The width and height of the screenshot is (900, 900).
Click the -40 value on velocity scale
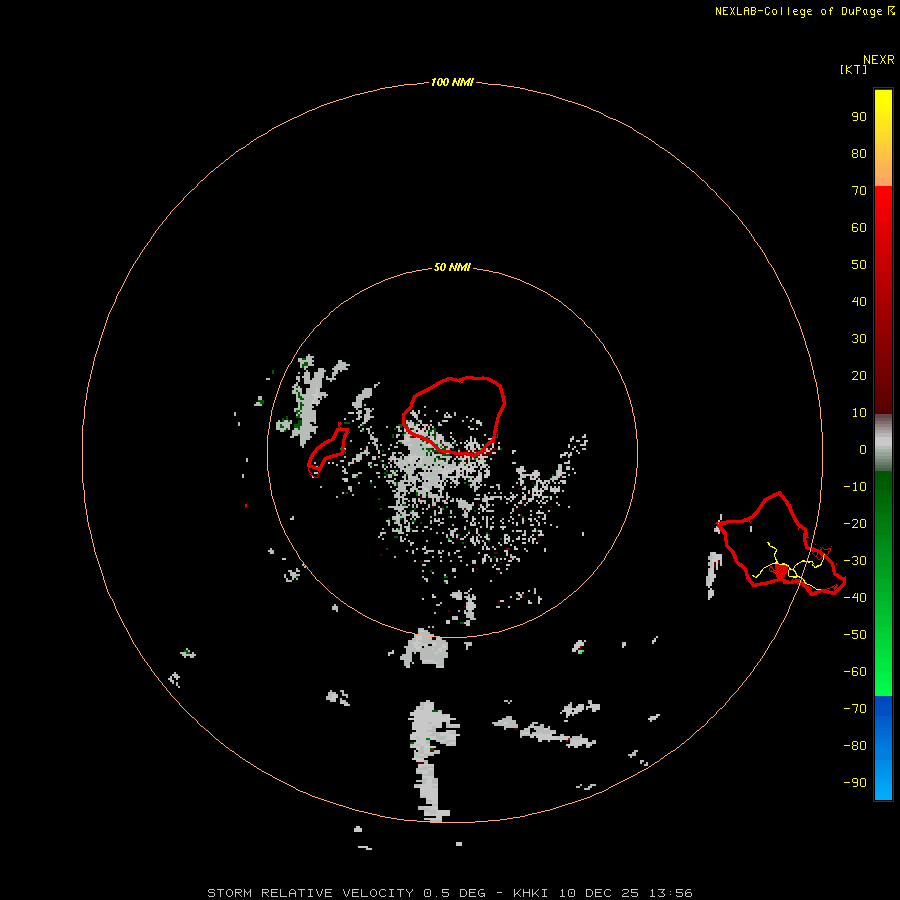pyautogui.click(x=855, y=598)
